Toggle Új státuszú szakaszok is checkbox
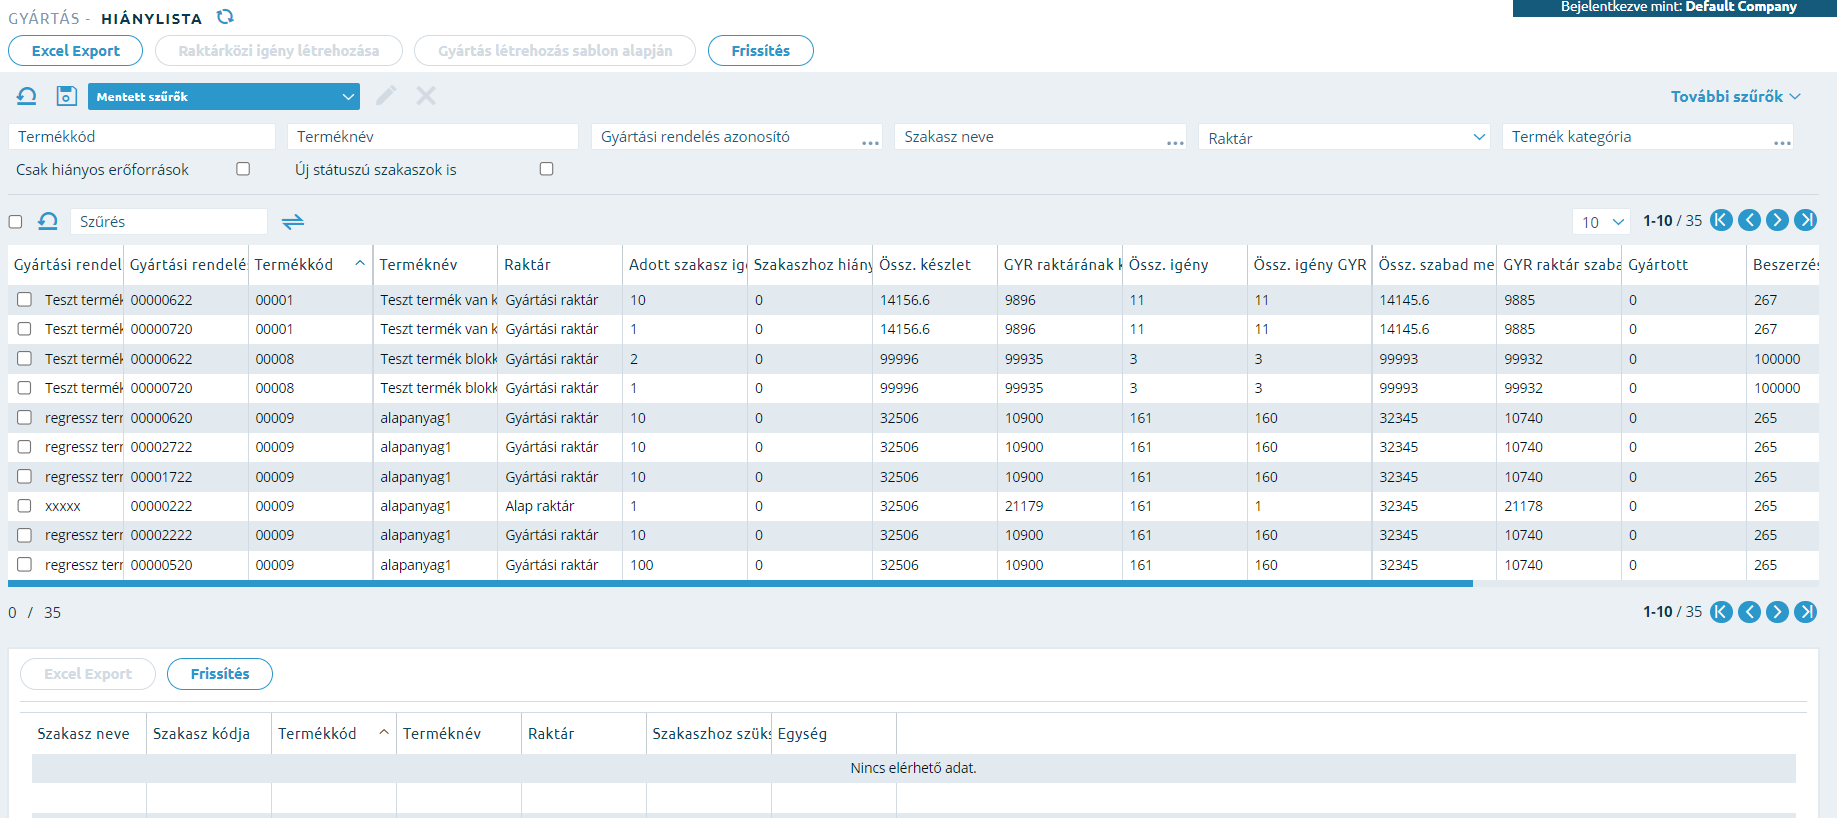Image resolution: width=1837 pixels, height=818 pixels. [x=546, y=169]
